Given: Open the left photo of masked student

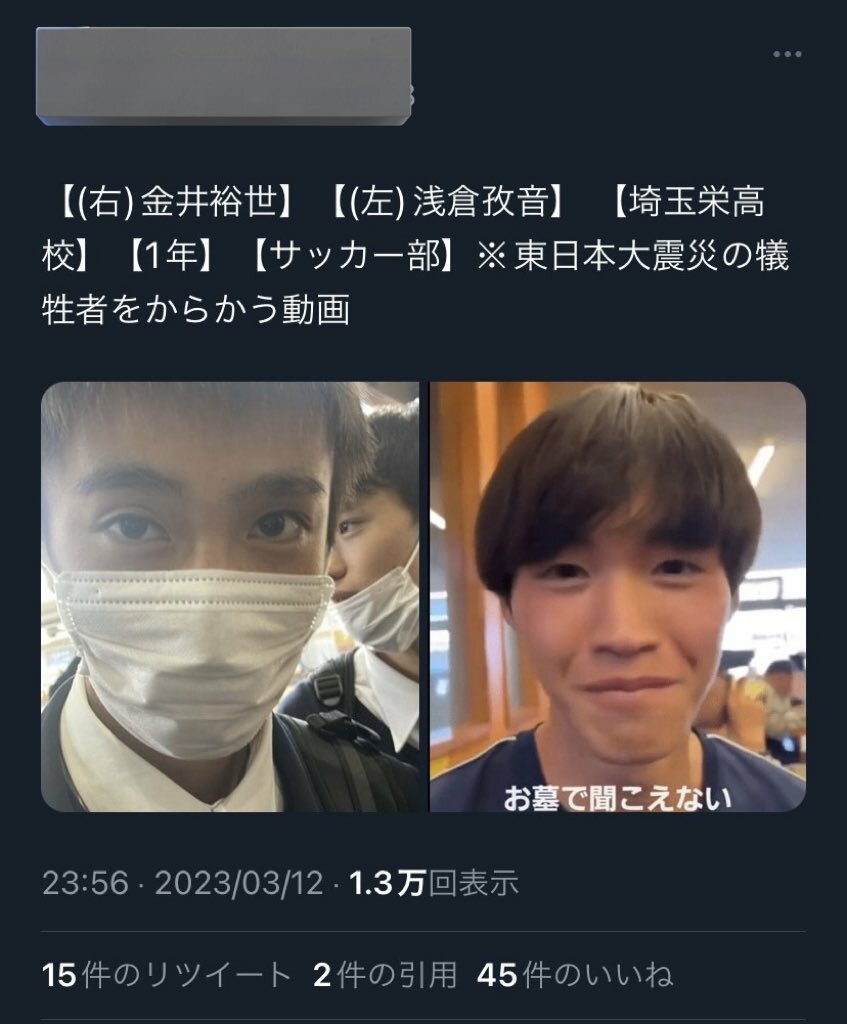Looking at the screenshot, I should coord(230,597).
